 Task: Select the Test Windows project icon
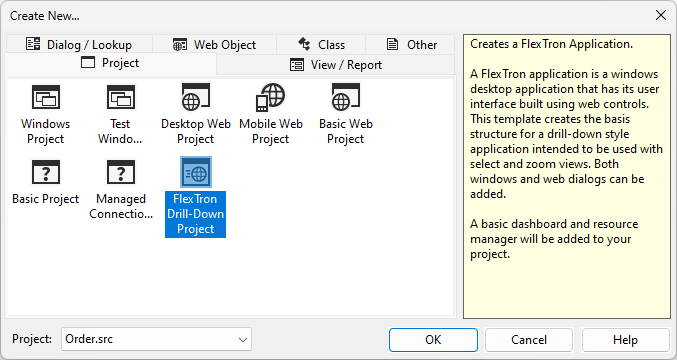click(x=120, y=97)
